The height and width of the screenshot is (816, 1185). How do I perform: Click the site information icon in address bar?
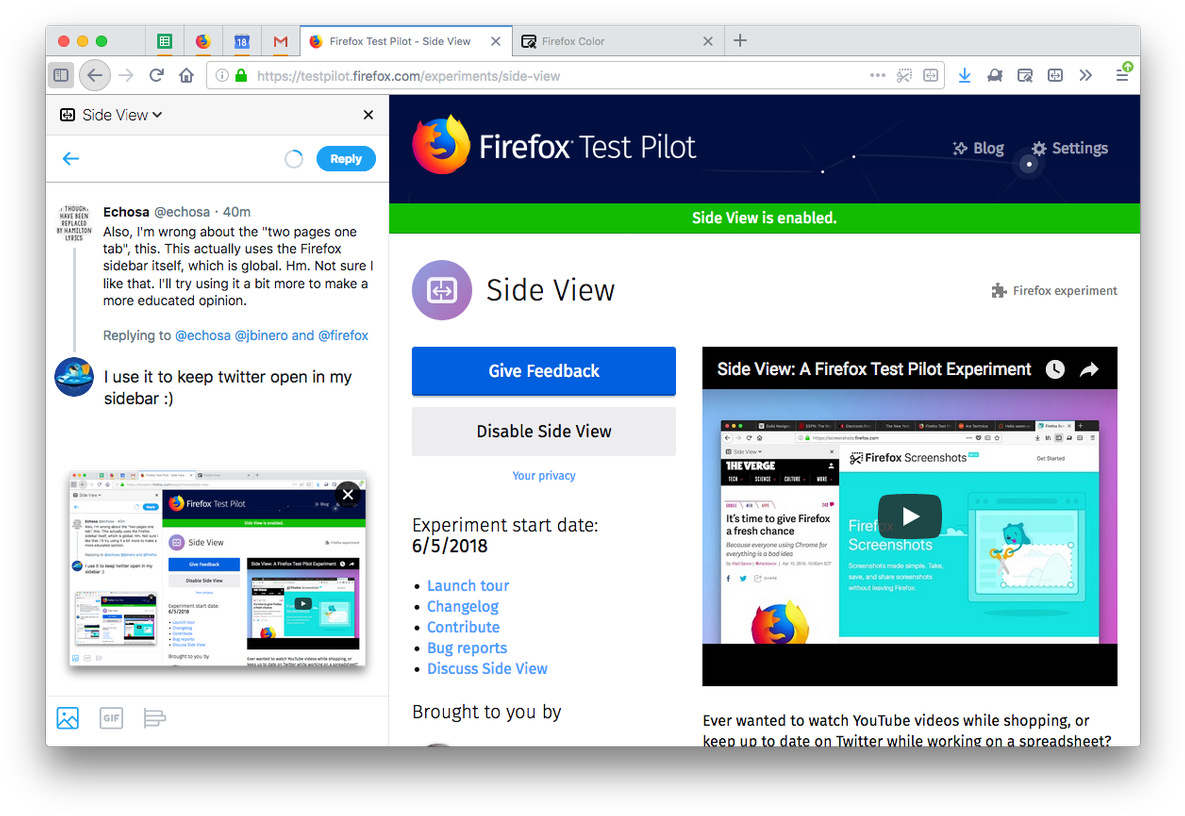pyautogui.click(x=222, y=76)
